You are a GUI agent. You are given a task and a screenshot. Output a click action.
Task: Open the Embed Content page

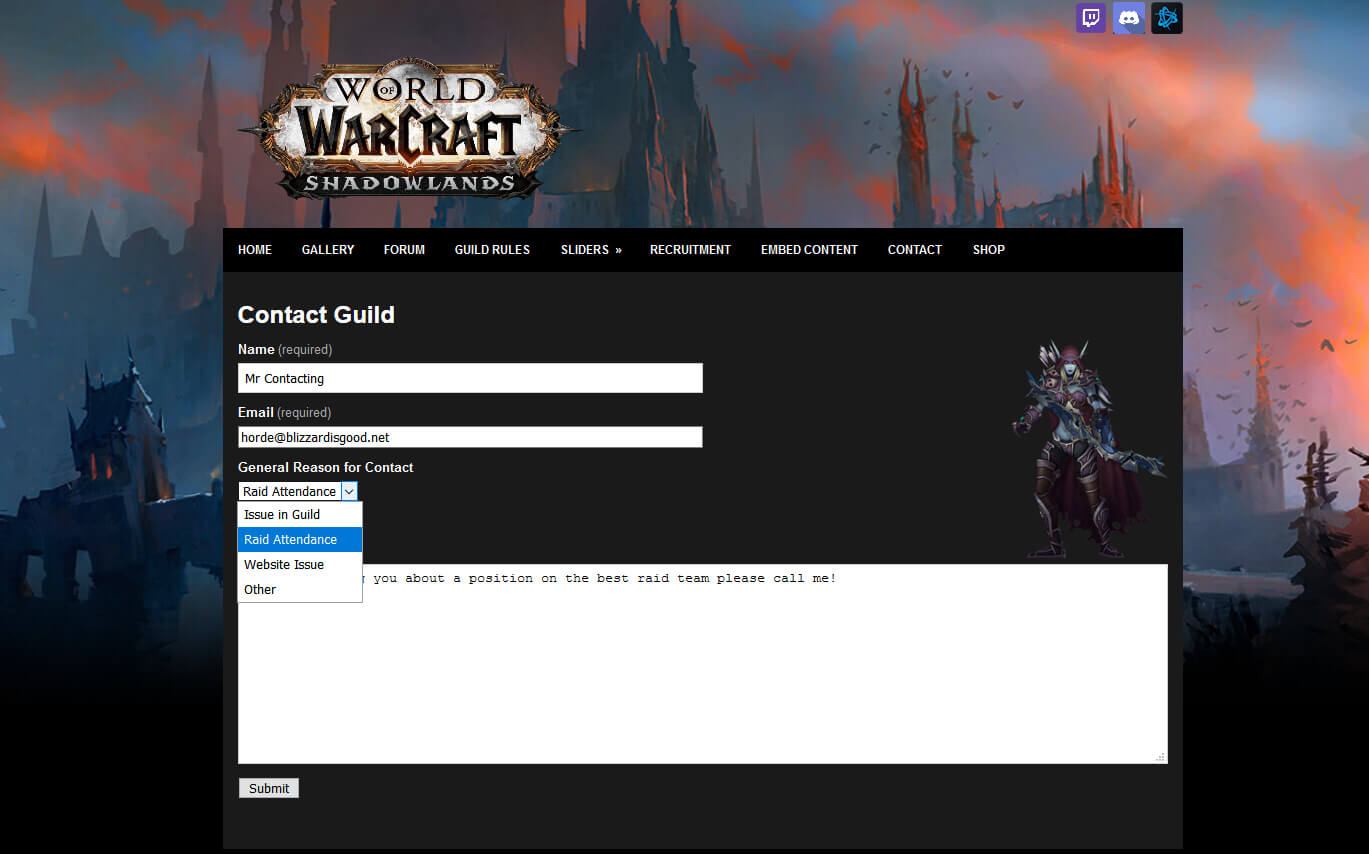pos(809,250)
